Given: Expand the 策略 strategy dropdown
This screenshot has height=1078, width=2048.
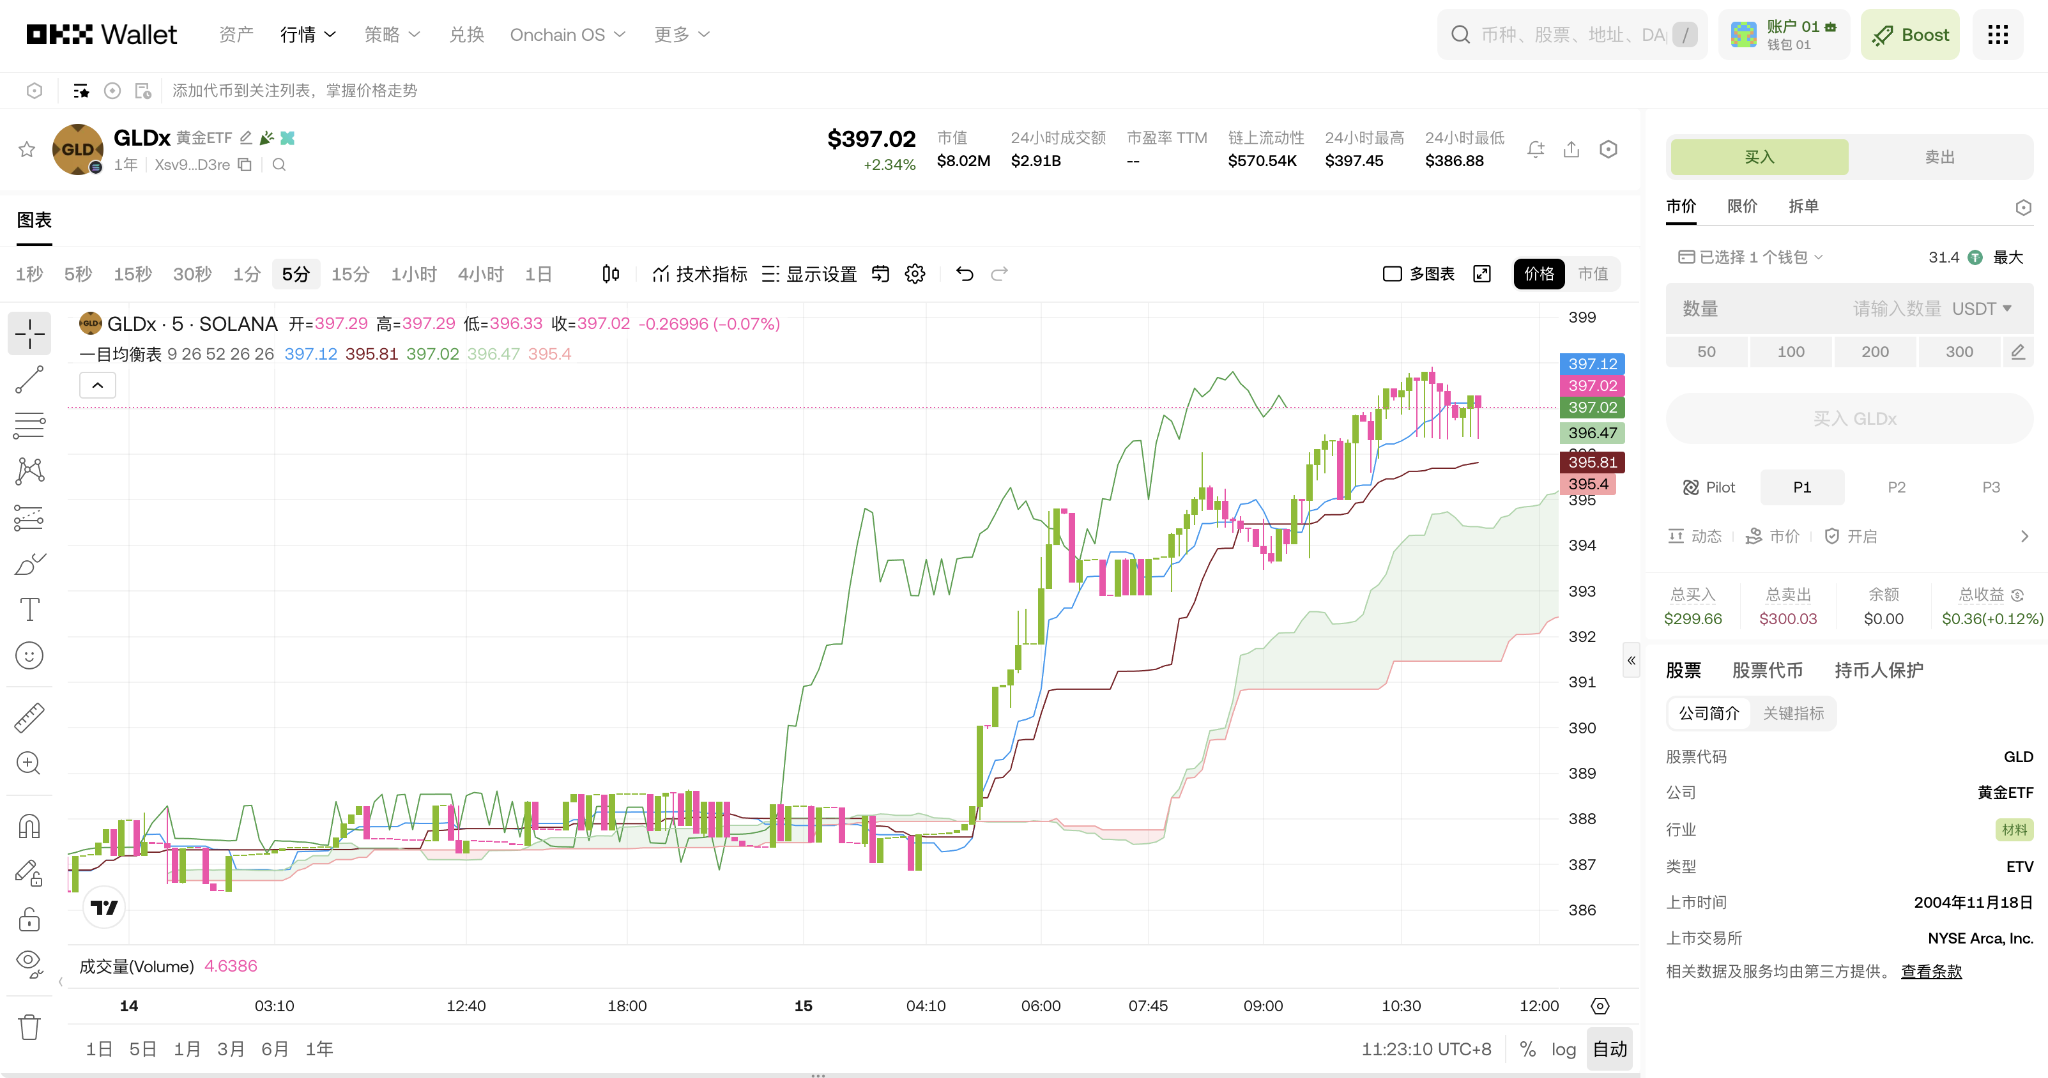Looking at the screenshot, I should point(392,35).
